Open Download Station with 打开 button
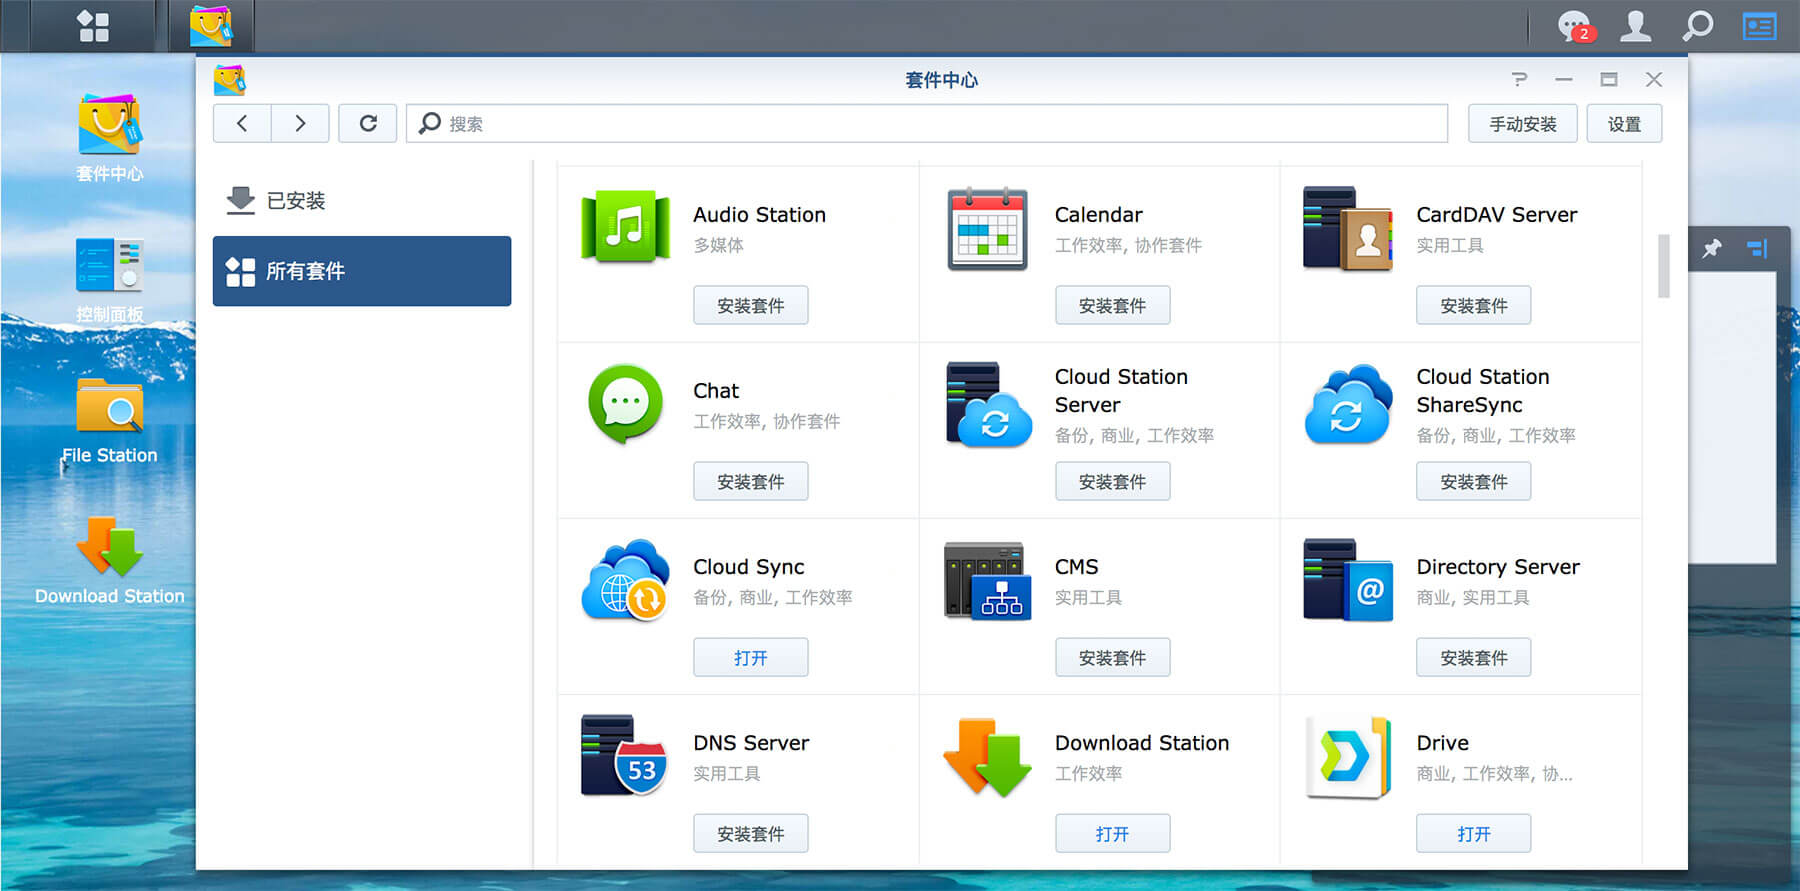The height and width of the screenshot is (891, 1800). click(x=1112, y=833)
